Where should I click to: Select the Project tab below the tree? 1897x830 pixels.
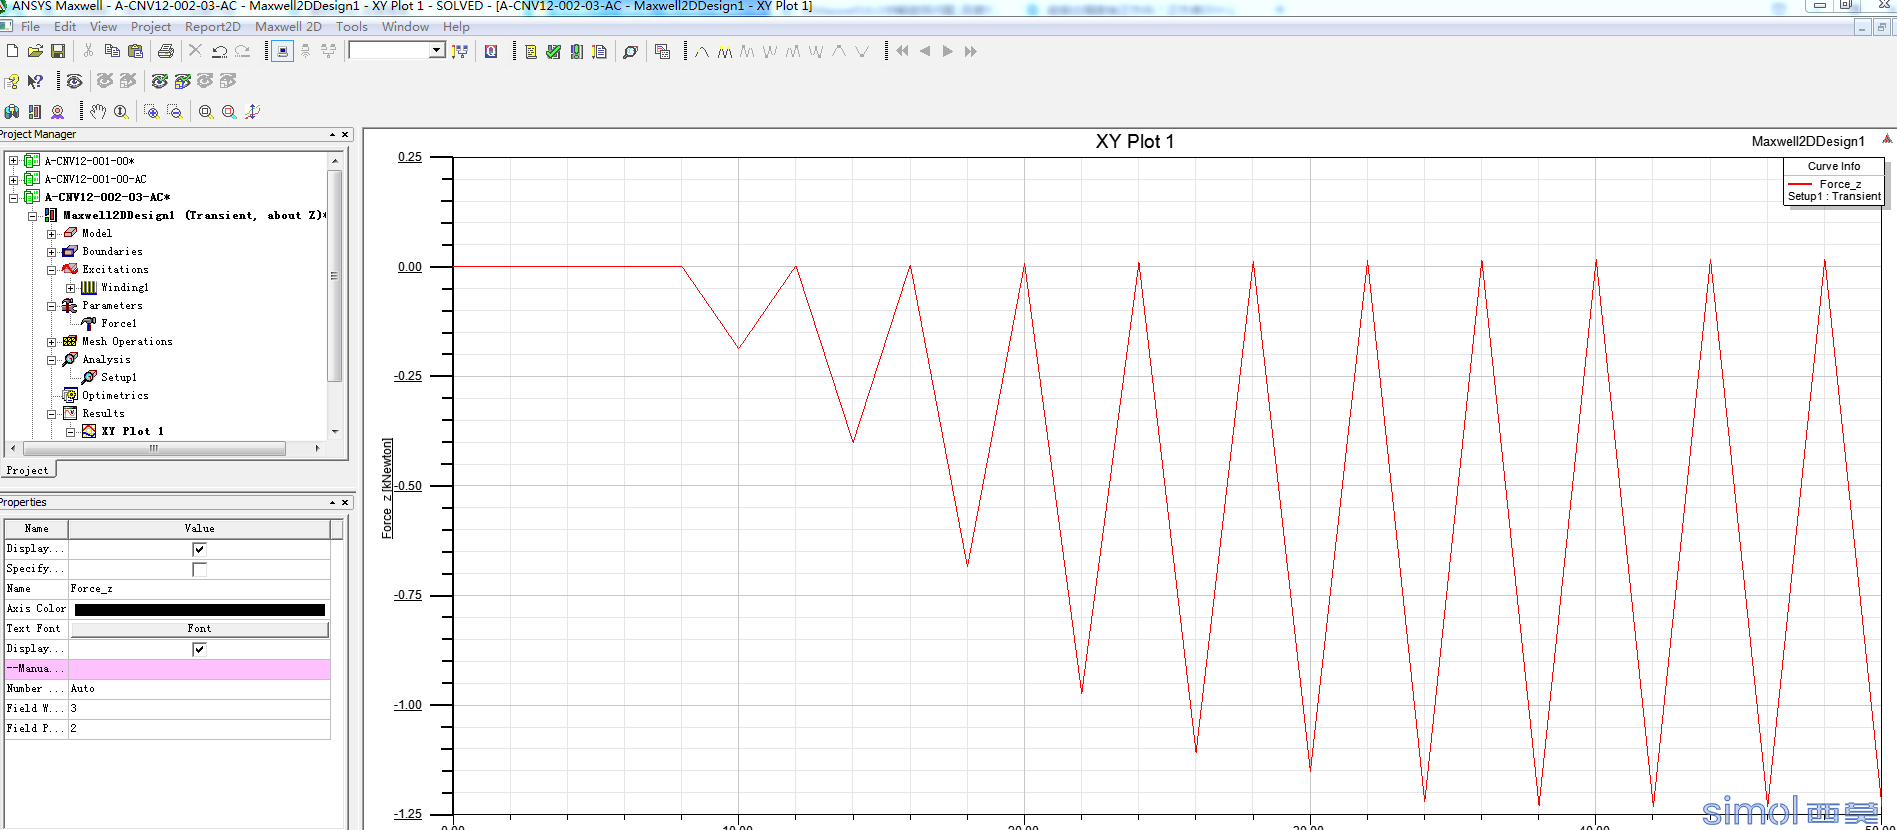[27, 470]
